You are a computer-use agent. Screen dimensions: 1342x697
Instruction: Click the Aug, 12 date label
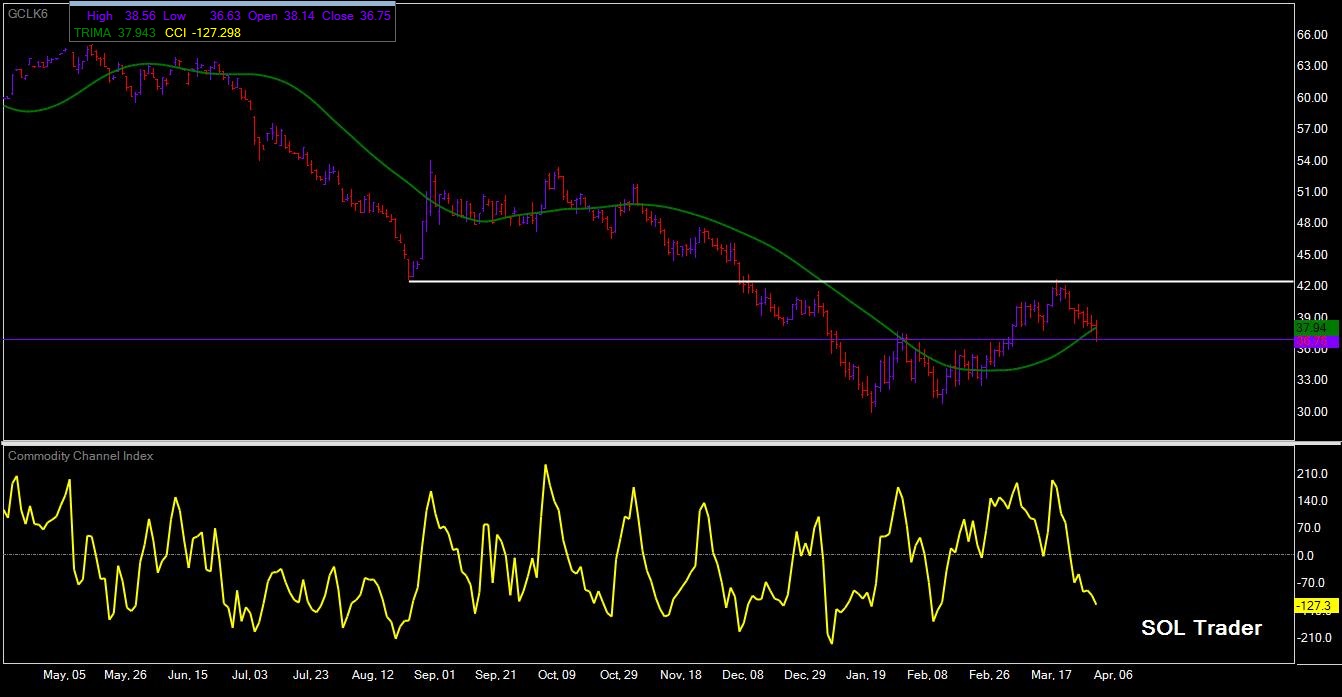371,676
